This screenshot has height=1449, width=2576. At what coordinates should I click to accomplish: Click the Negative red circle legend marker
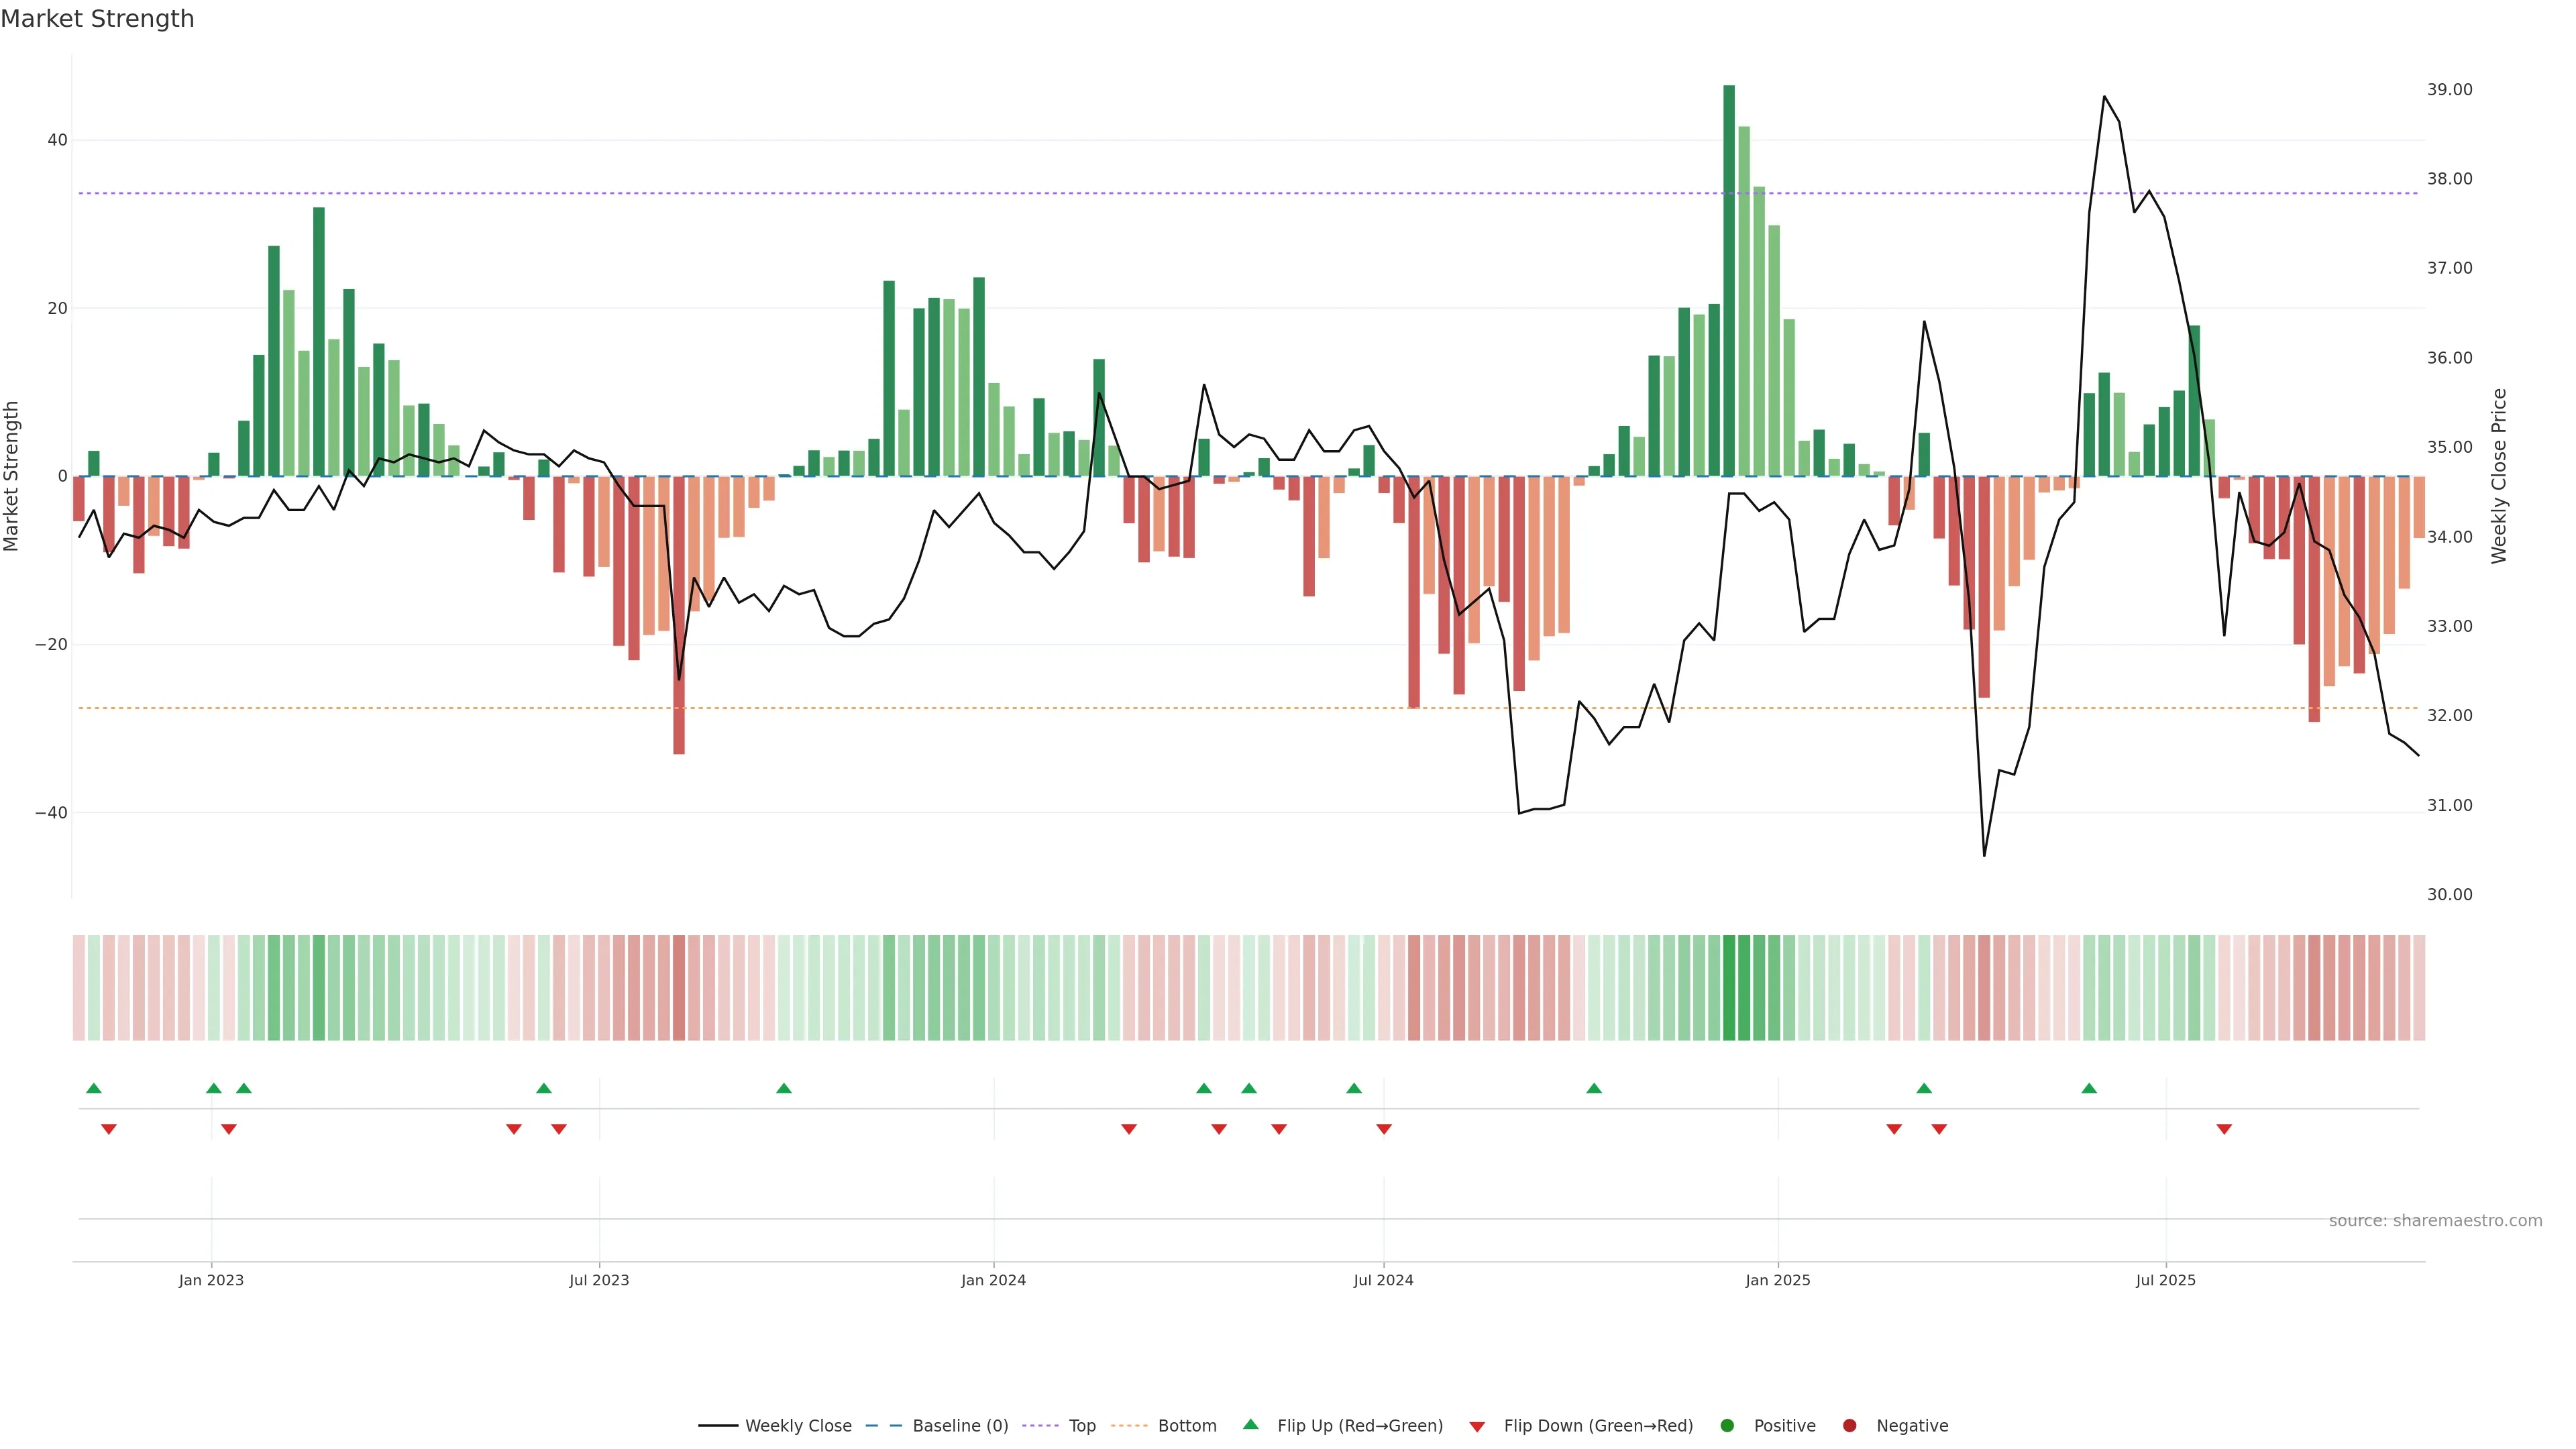(x=1849, y=1426)
